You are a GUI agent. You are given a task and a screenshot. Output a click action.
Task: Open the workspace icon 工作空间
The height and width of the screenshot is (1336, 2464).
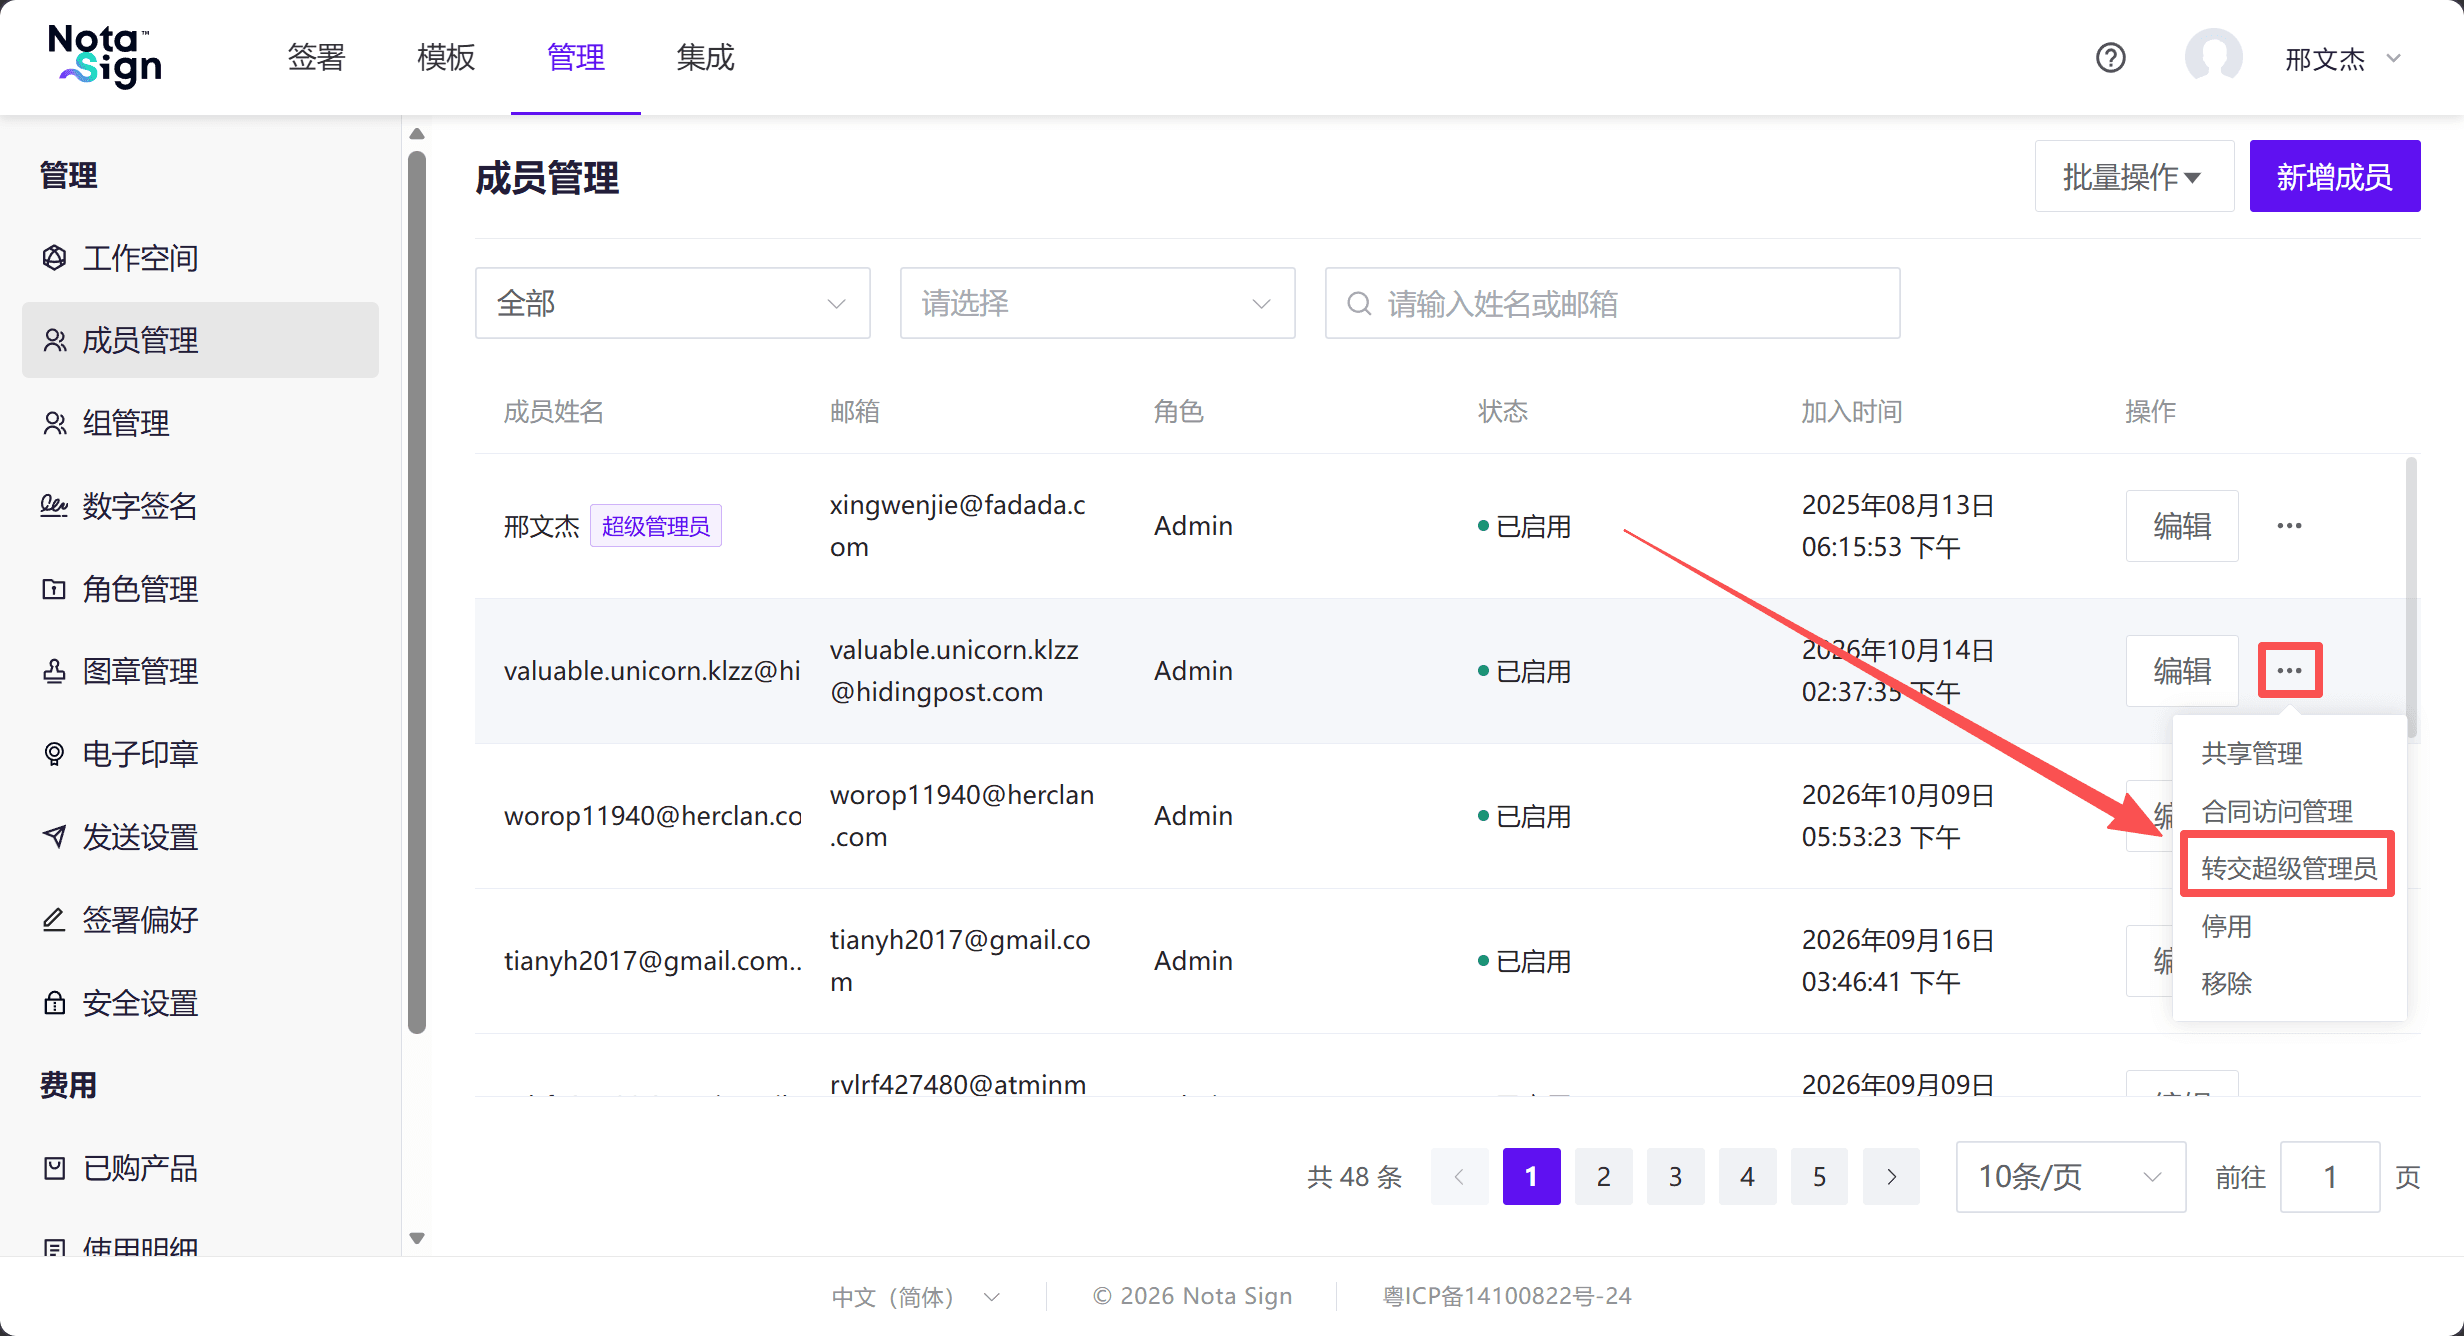tap(55, 258)
